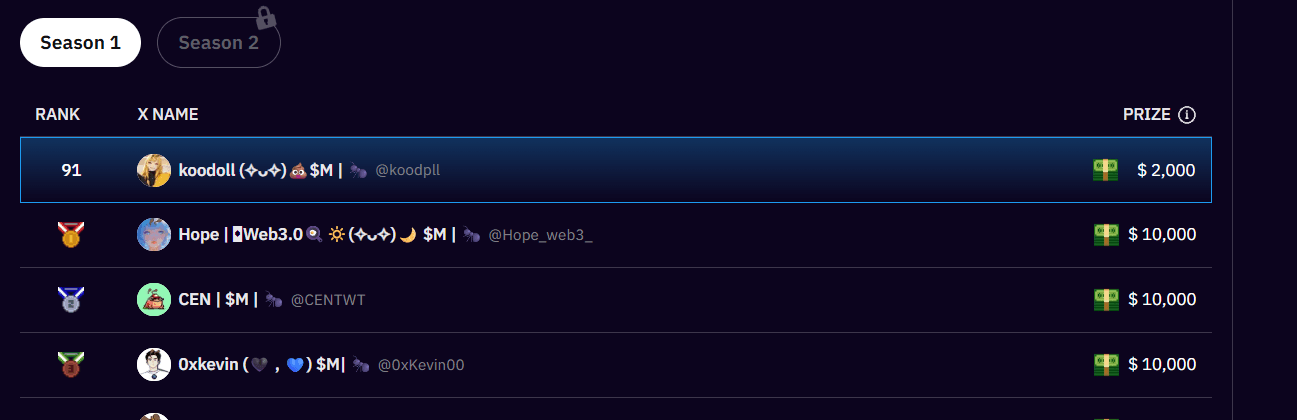This screenshot has width=1297, height=420.
Task: Open the @koodpll profile link
Action: (x=407, y=171)
